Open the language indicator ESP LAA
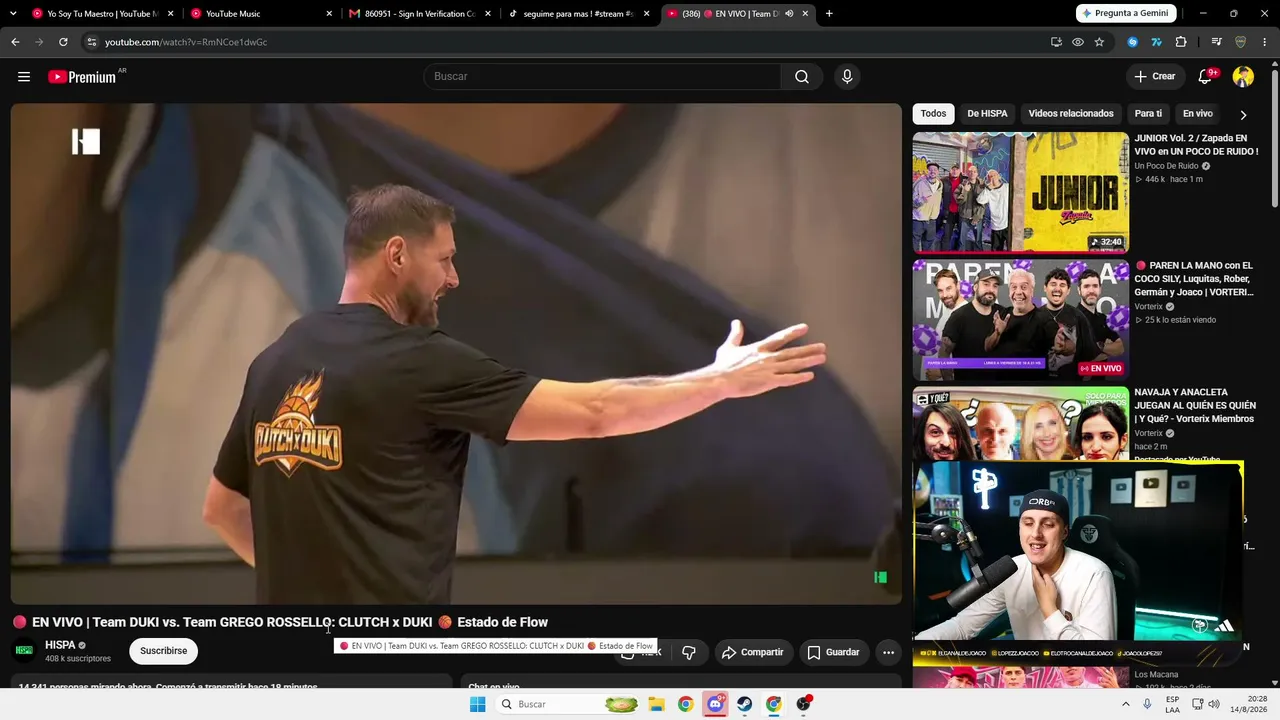The image size is (1280, 720). click(x=1173, y=704)
